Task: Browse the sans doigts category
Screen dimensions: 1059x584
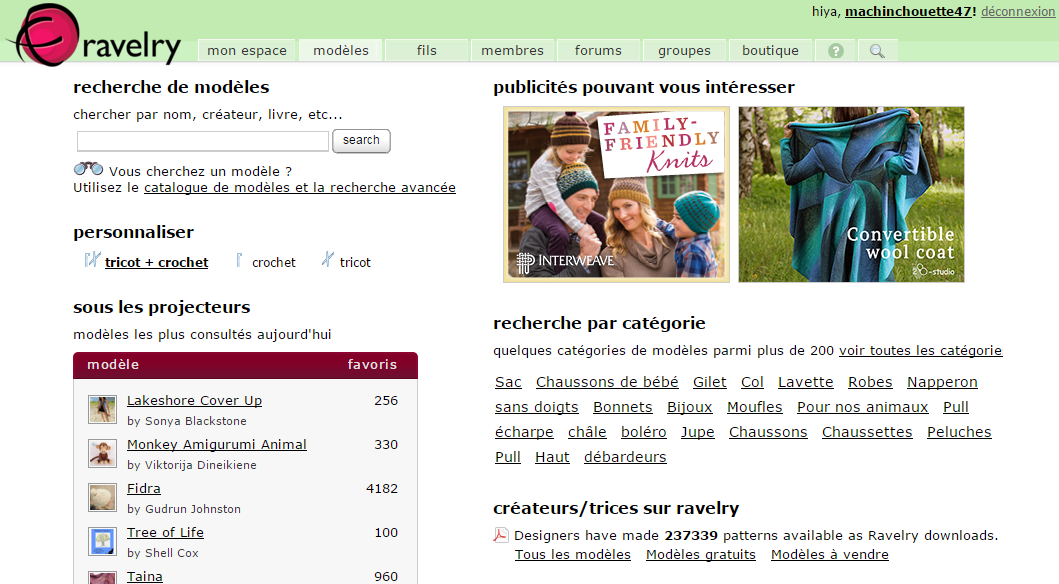Action: pos(536,407)
